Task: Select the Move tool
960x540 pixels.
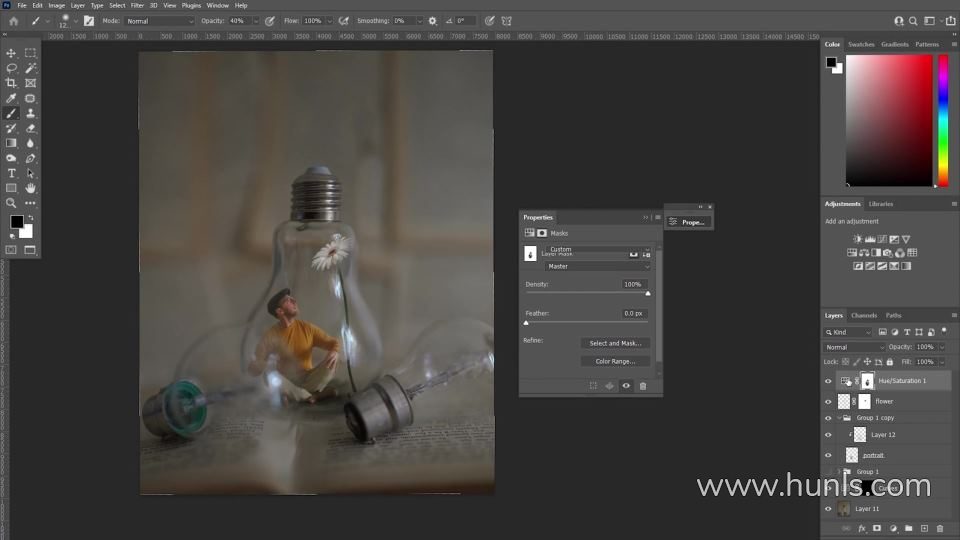Action: [11, 53]
